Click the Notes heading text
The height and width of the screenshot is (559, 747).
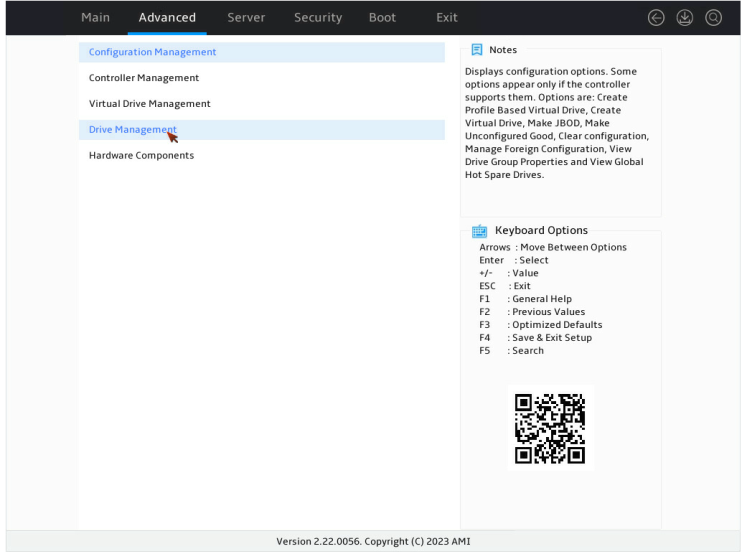click(503, 50)
